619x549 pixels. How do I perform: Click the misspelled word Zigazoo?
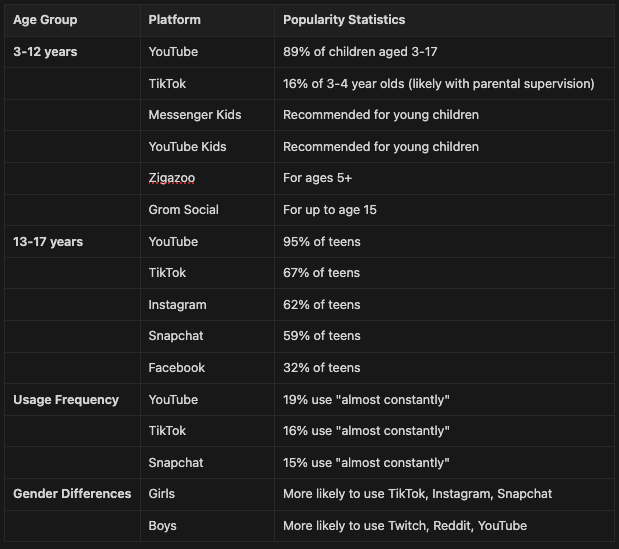pyautogui.click(x=172, y=178)
